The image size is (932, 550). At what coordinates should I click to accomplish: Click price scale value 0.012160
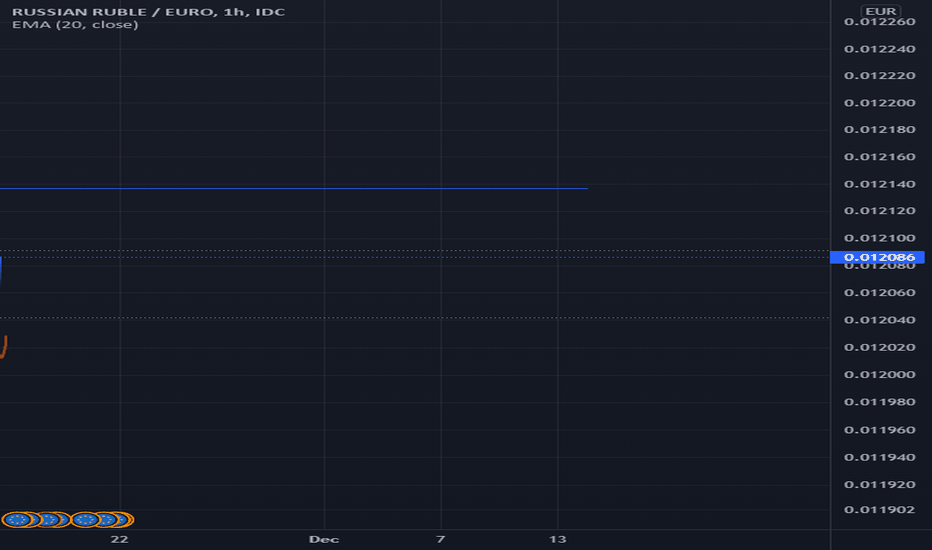[x=880, y=157]
